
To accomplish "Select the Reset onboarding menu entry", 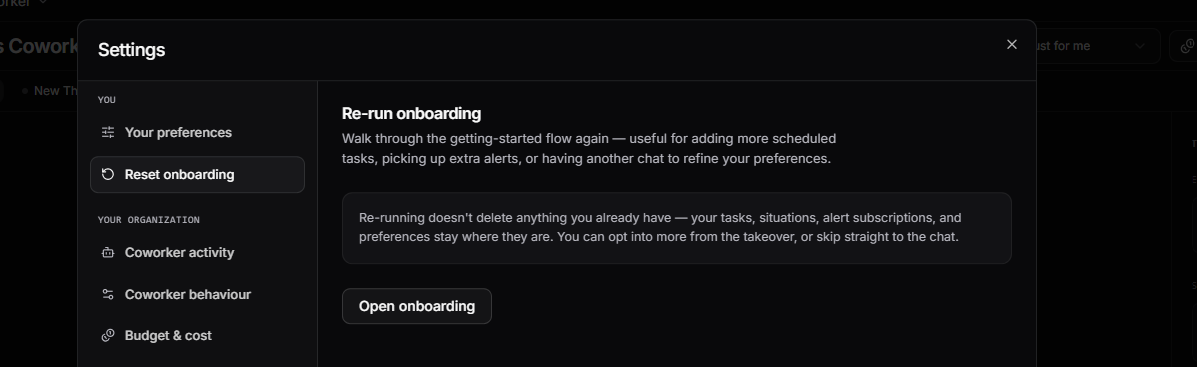I will tap(197, 175).
